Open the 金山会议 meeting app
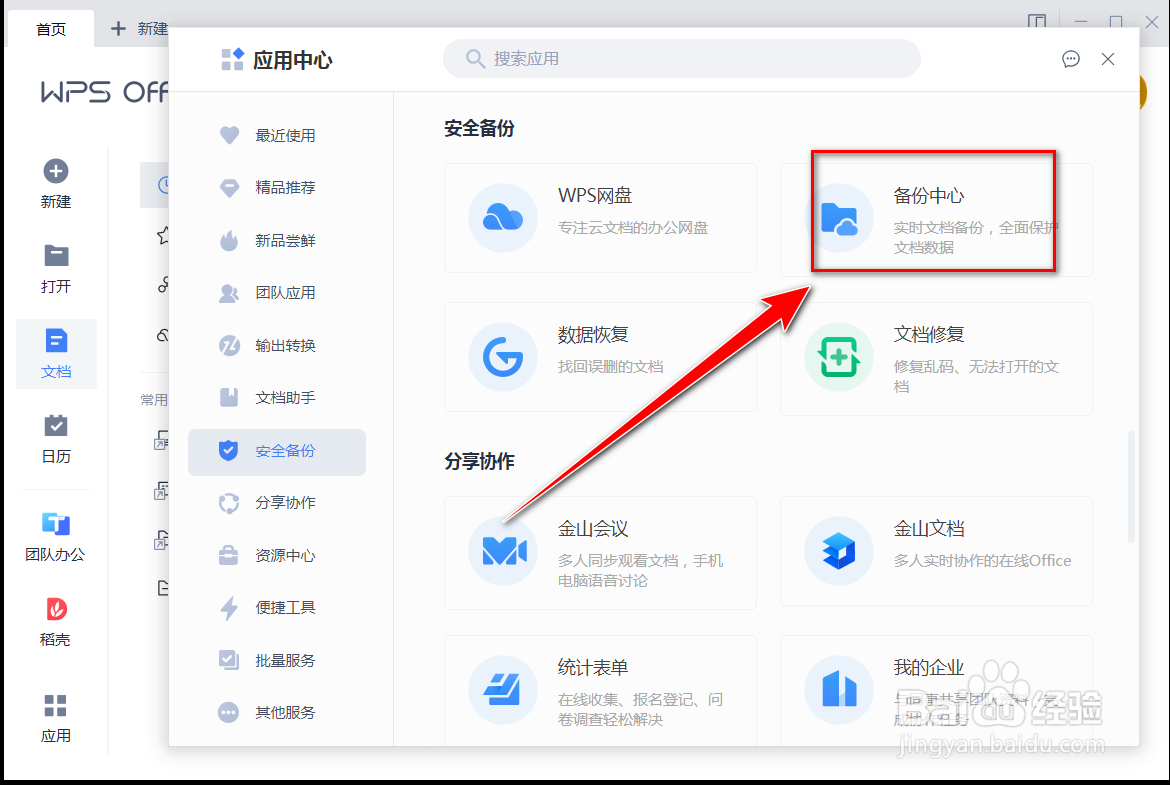Image resolution: width=1170 pixels, height=785 pixels. pos(600,553)
